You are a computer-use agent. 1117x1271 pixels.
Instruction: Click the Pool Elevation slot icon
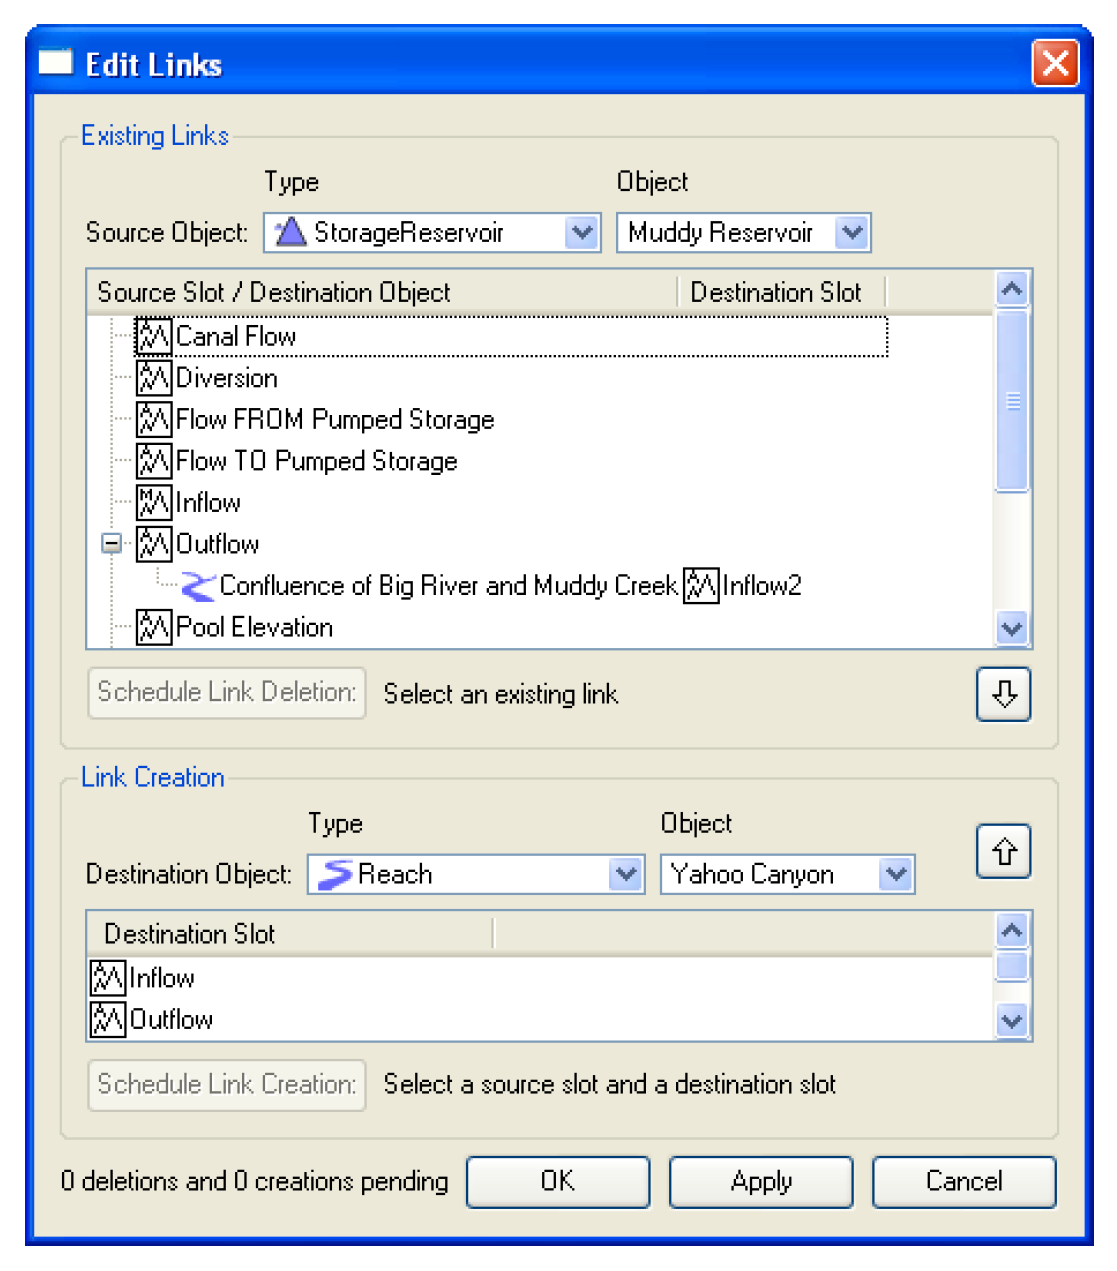[x=153, y=627]
